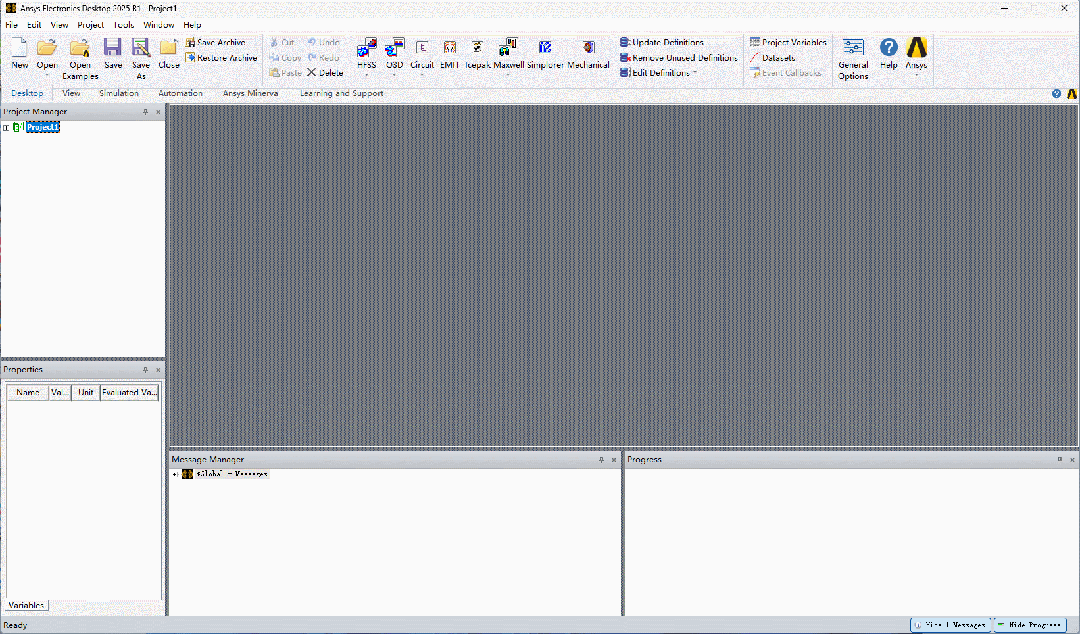The height and width of the screenshot is (634, 1080).
Task: Switch to Learning and Support tab
Action: [x=342, y=93]
